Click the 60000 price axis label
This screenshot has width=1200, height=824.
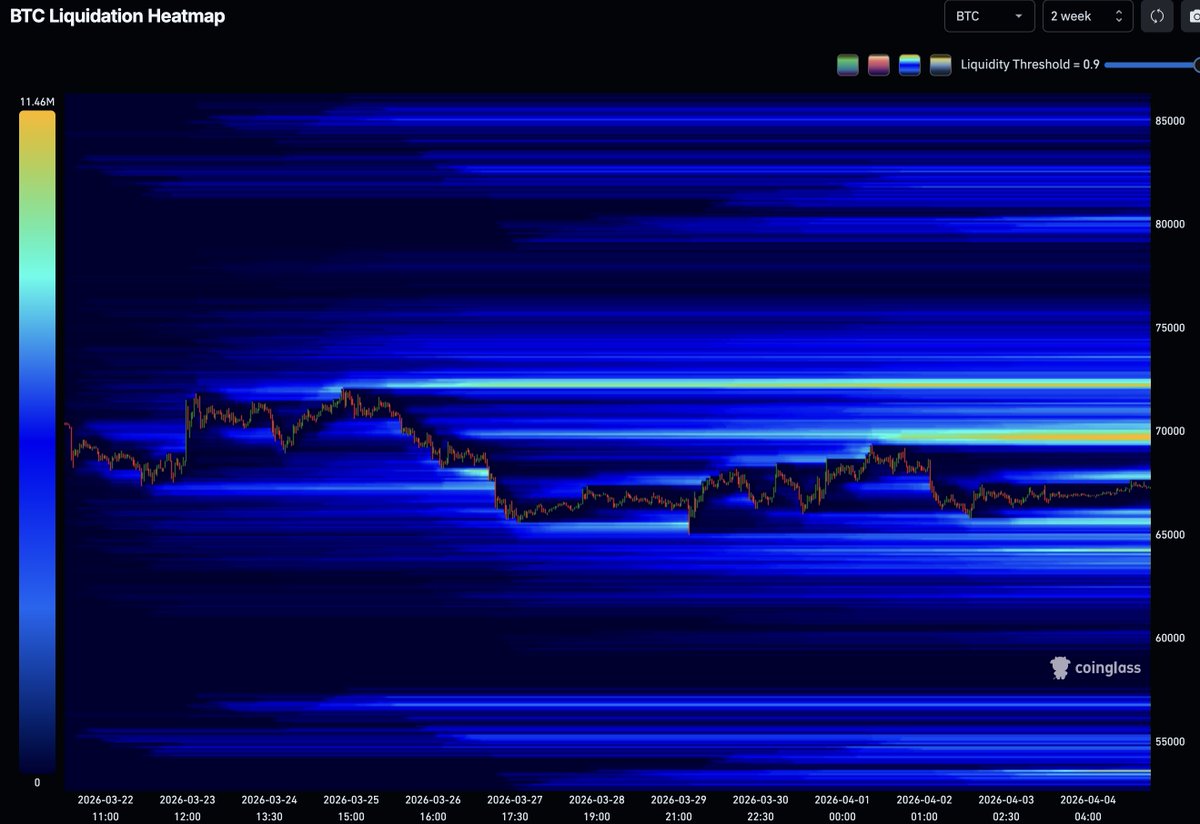(x=1170, y=638)
